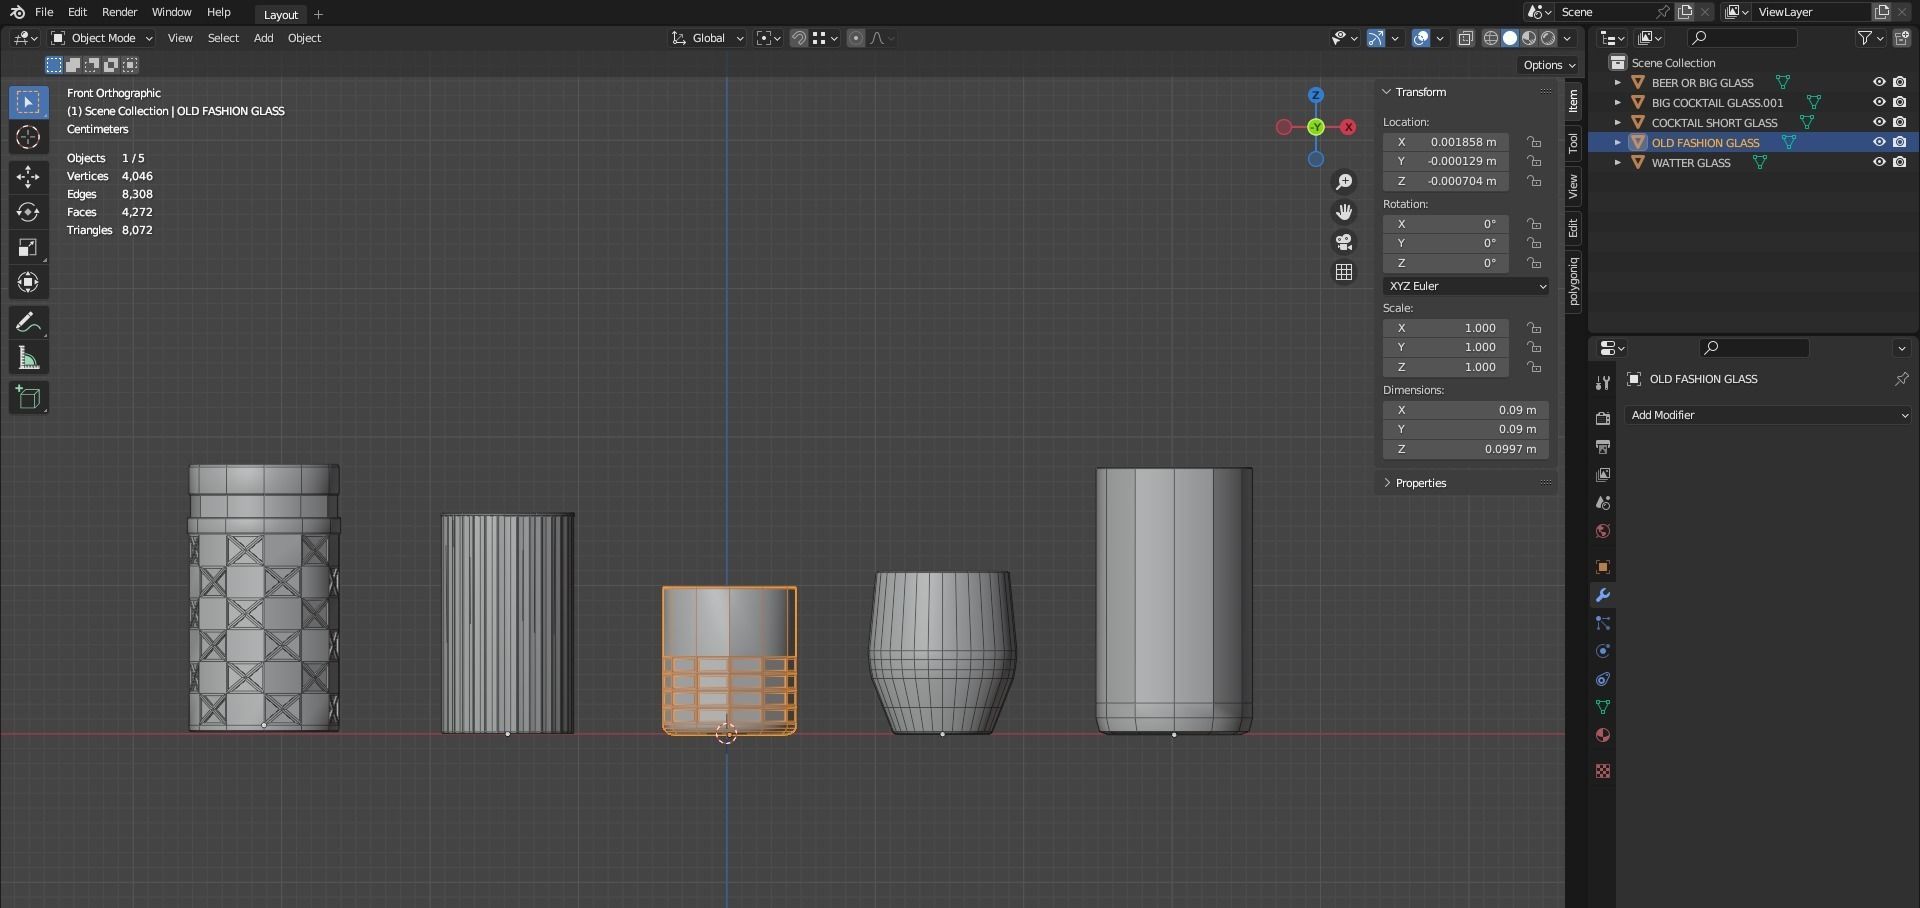Viewport: 1920px width, 908px height.
Task: Lock the Location X value
Action: click(1534, 142)
